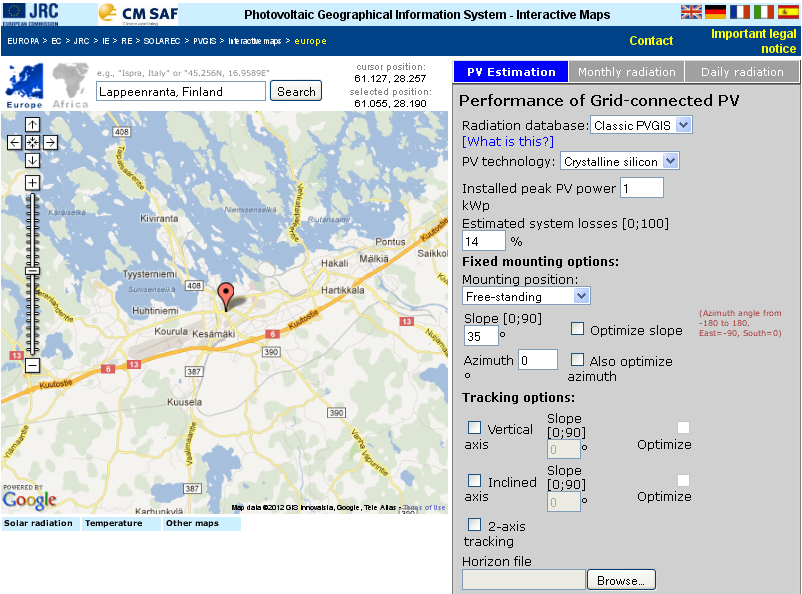This screenshot has width=802, height=594.
Task: Click the Terms of Use map link
Action: [x=425, y=508]
